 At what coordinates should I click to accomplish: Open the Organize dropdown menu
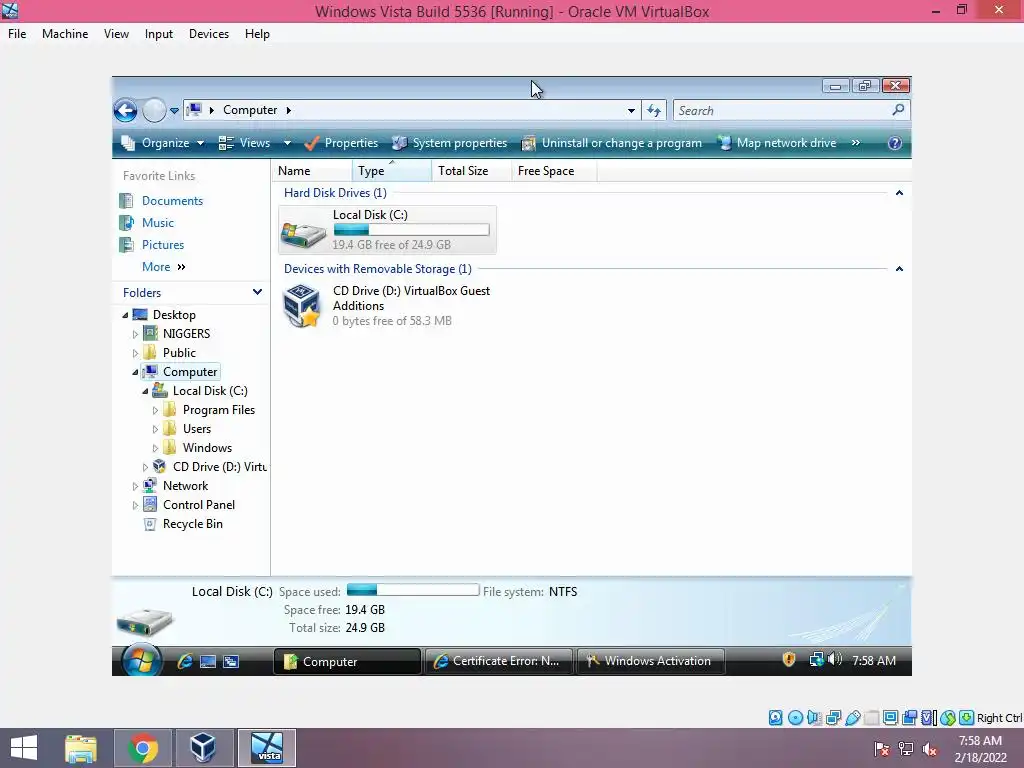163,143
